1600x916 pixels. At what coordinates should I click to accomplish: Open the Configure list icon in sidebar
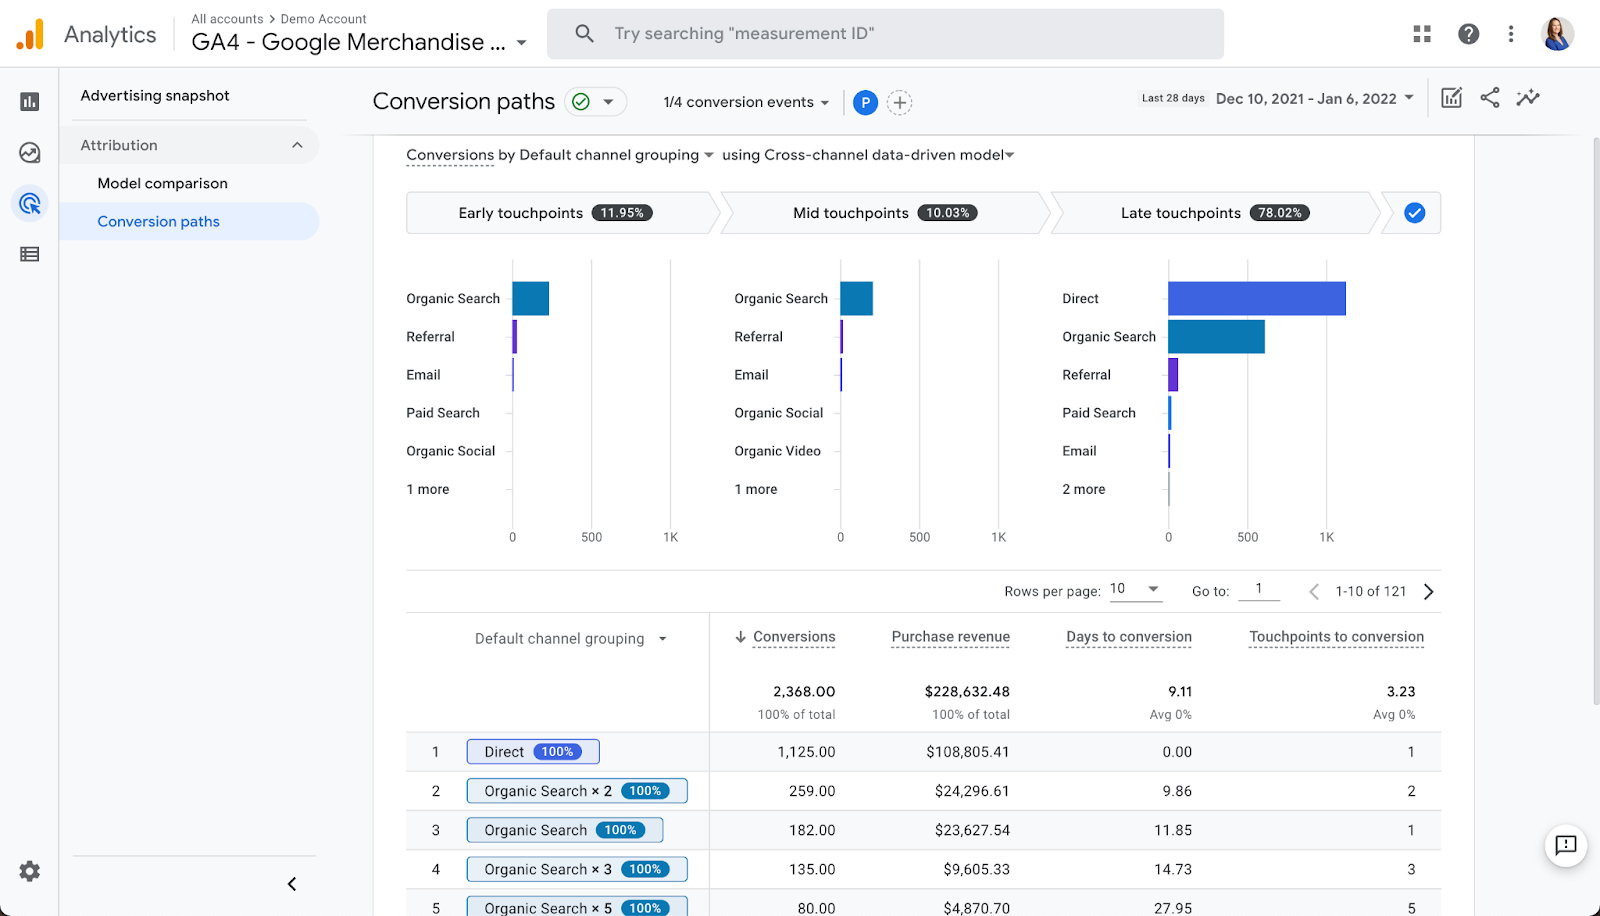click(30, 255)
